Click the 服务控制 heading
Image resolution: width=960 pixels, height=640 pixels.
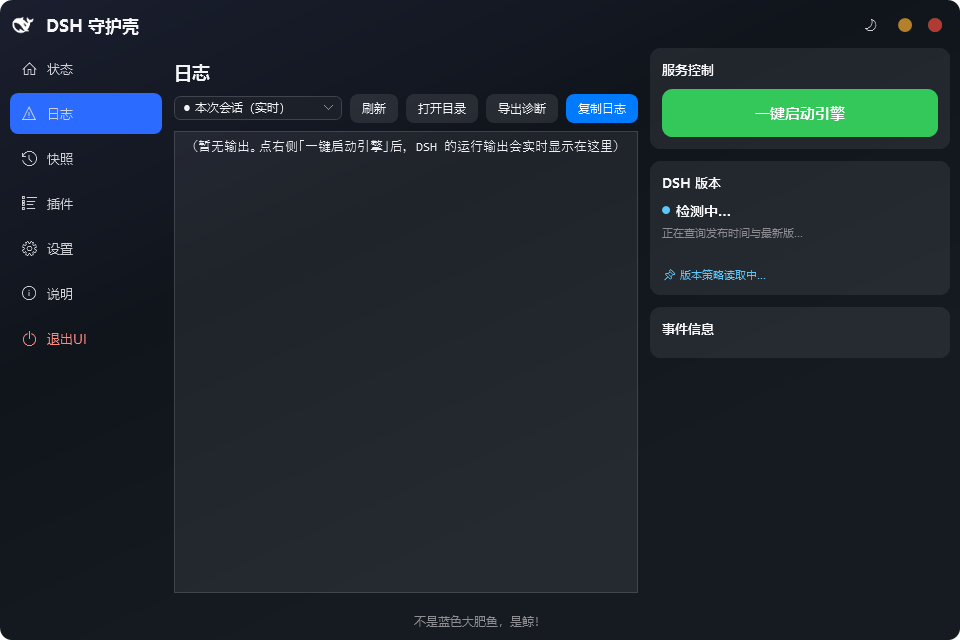[x=688, y=70]
